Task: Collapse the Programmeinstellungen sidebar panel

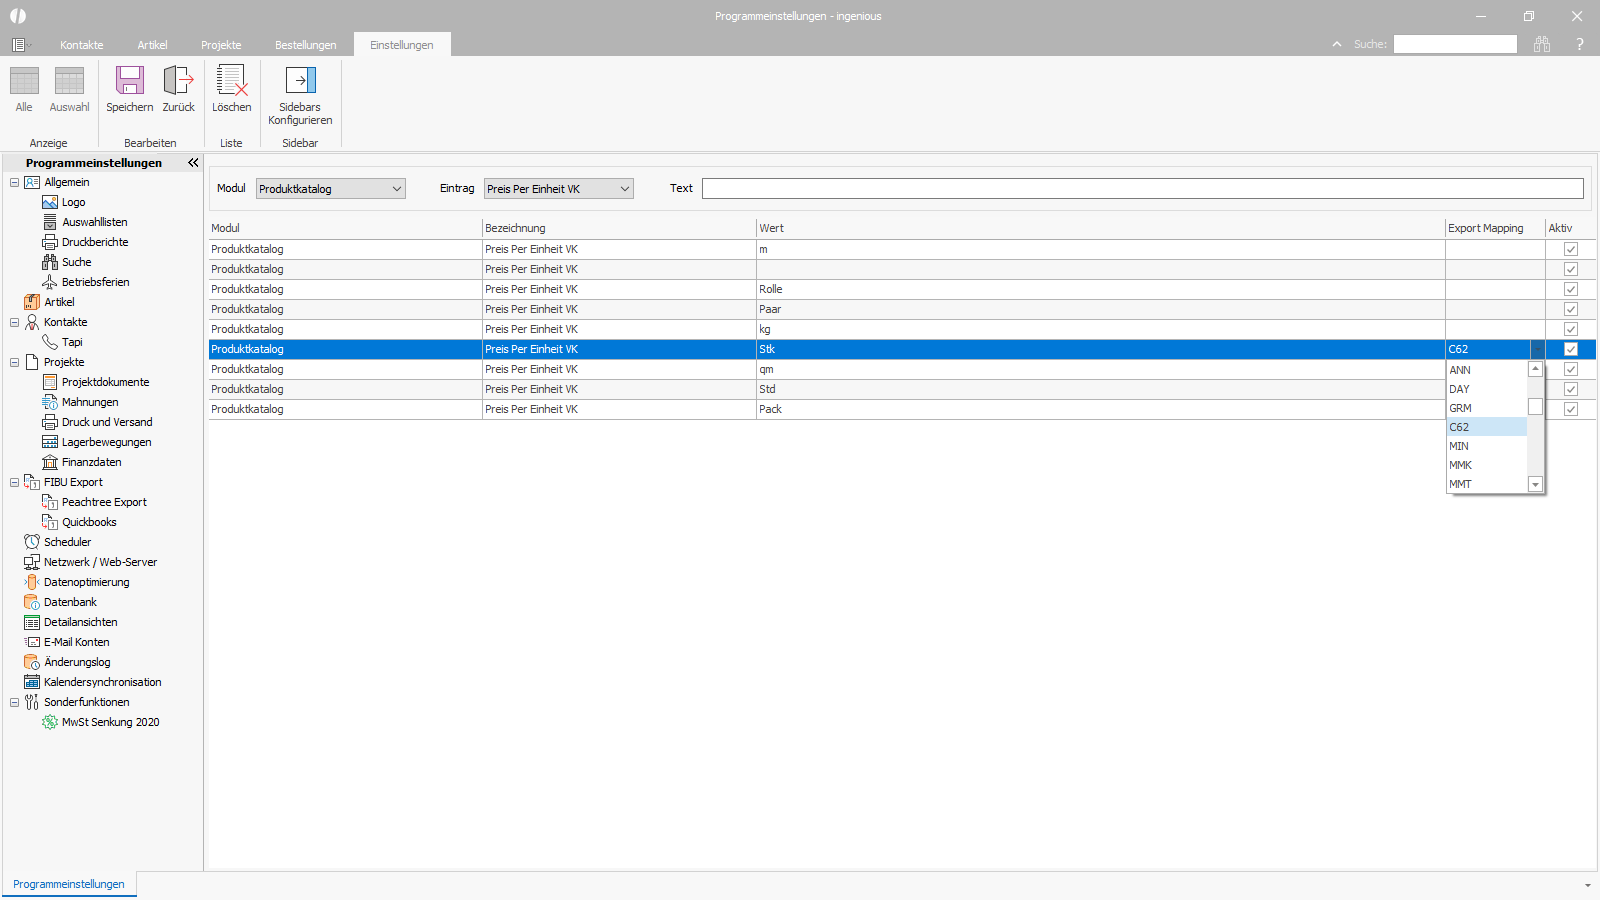Action: click(x=193, y=162)
